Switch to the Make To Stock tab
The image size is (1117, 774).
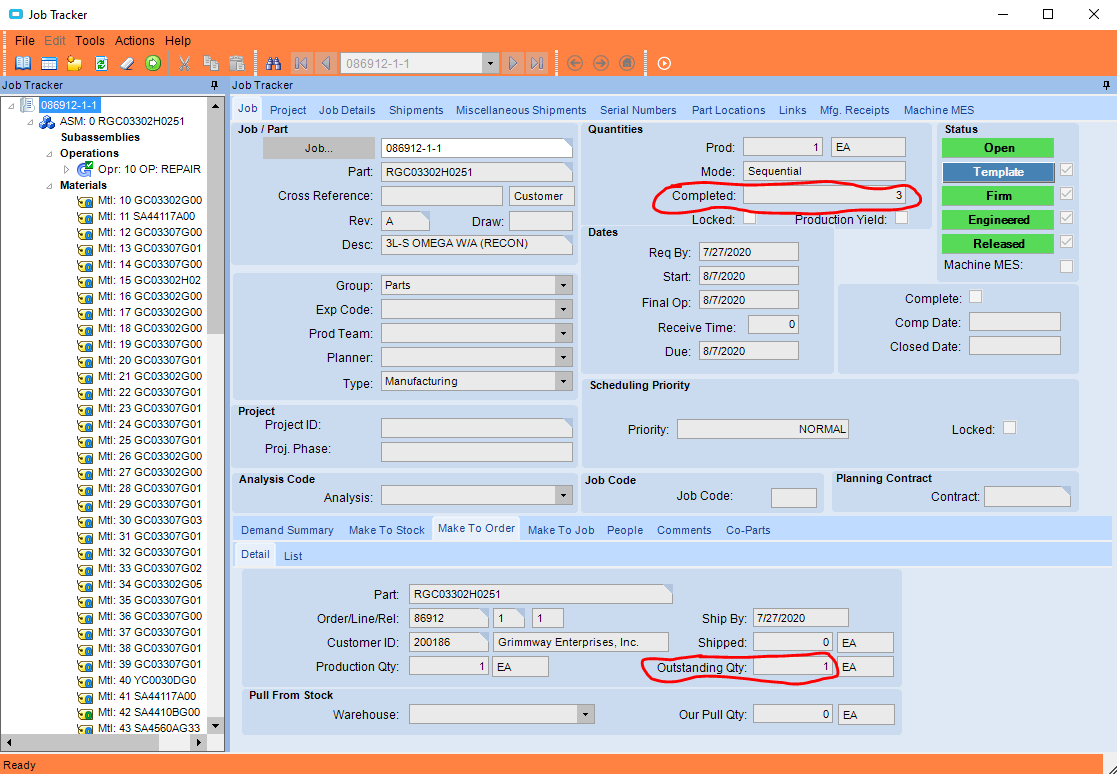pos(387,530)
